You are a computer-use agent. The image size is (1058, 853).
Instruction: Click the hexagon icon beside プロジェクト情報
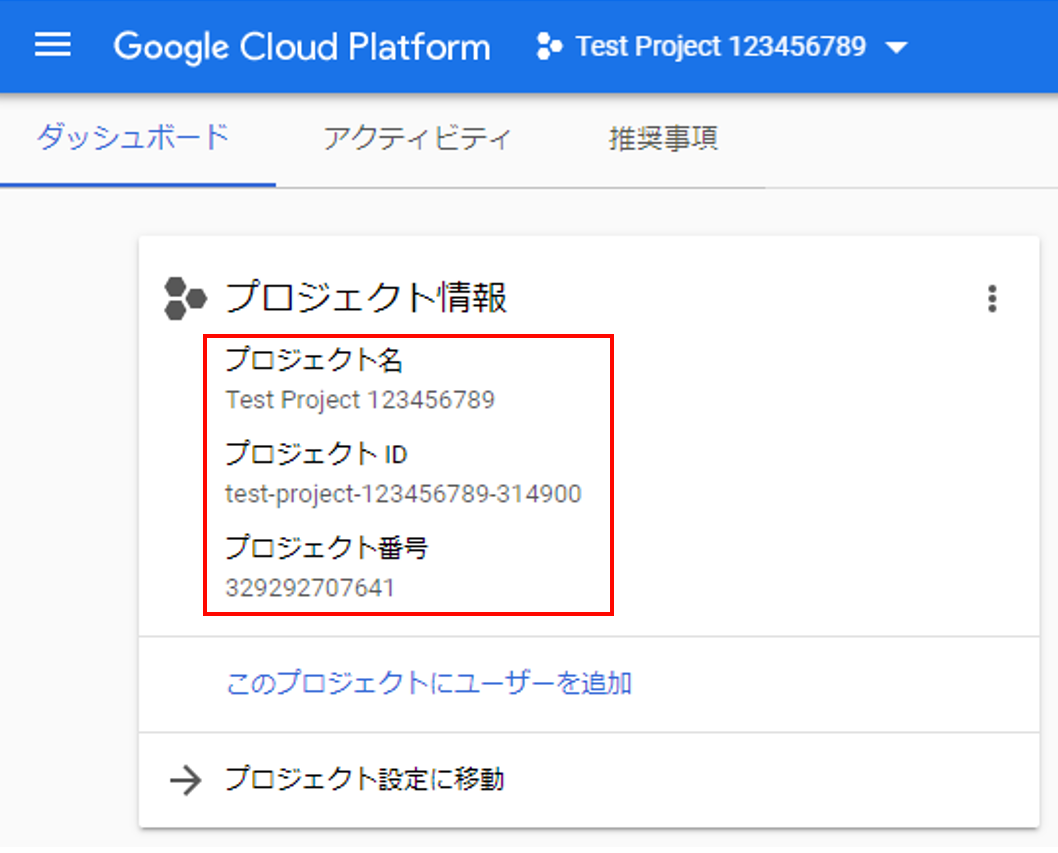tap(185, 298)
